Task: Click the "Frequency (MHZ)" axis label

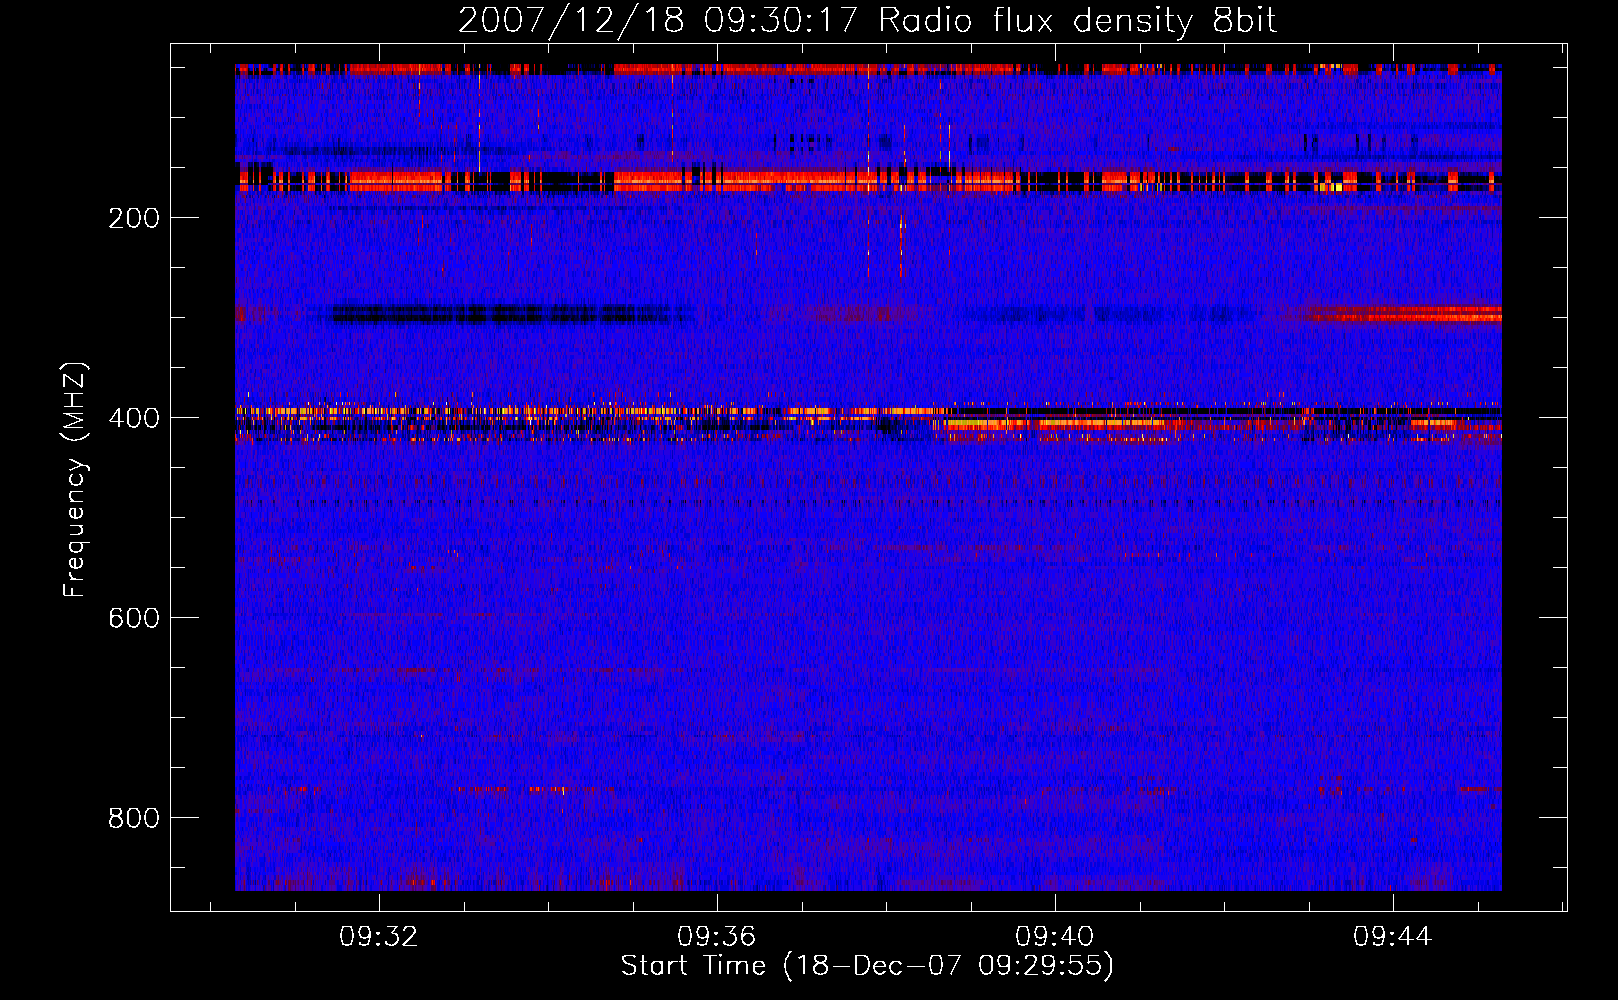Action: (75, 479)
